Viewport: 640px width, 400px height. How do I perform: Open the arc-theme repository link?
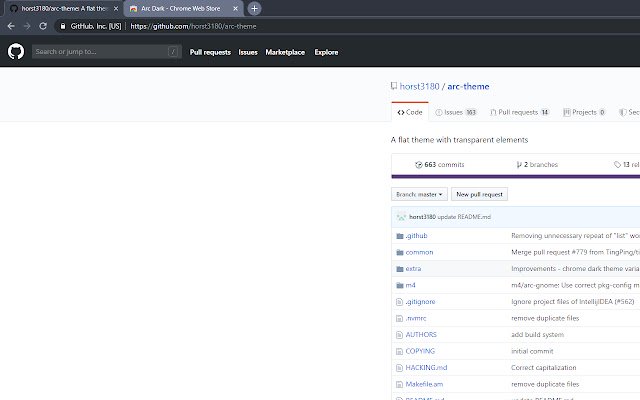tap(468, 87)
